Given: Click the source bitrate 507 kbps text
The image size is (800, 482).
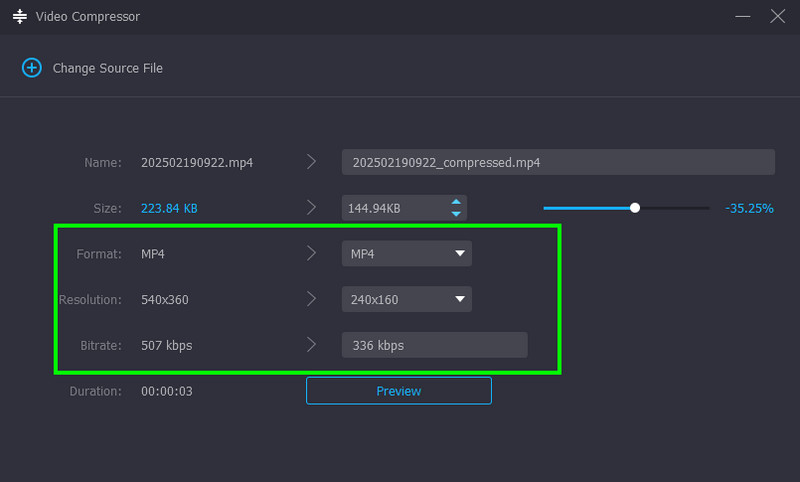Looking at the screenshot, I should tap(167, 346).
